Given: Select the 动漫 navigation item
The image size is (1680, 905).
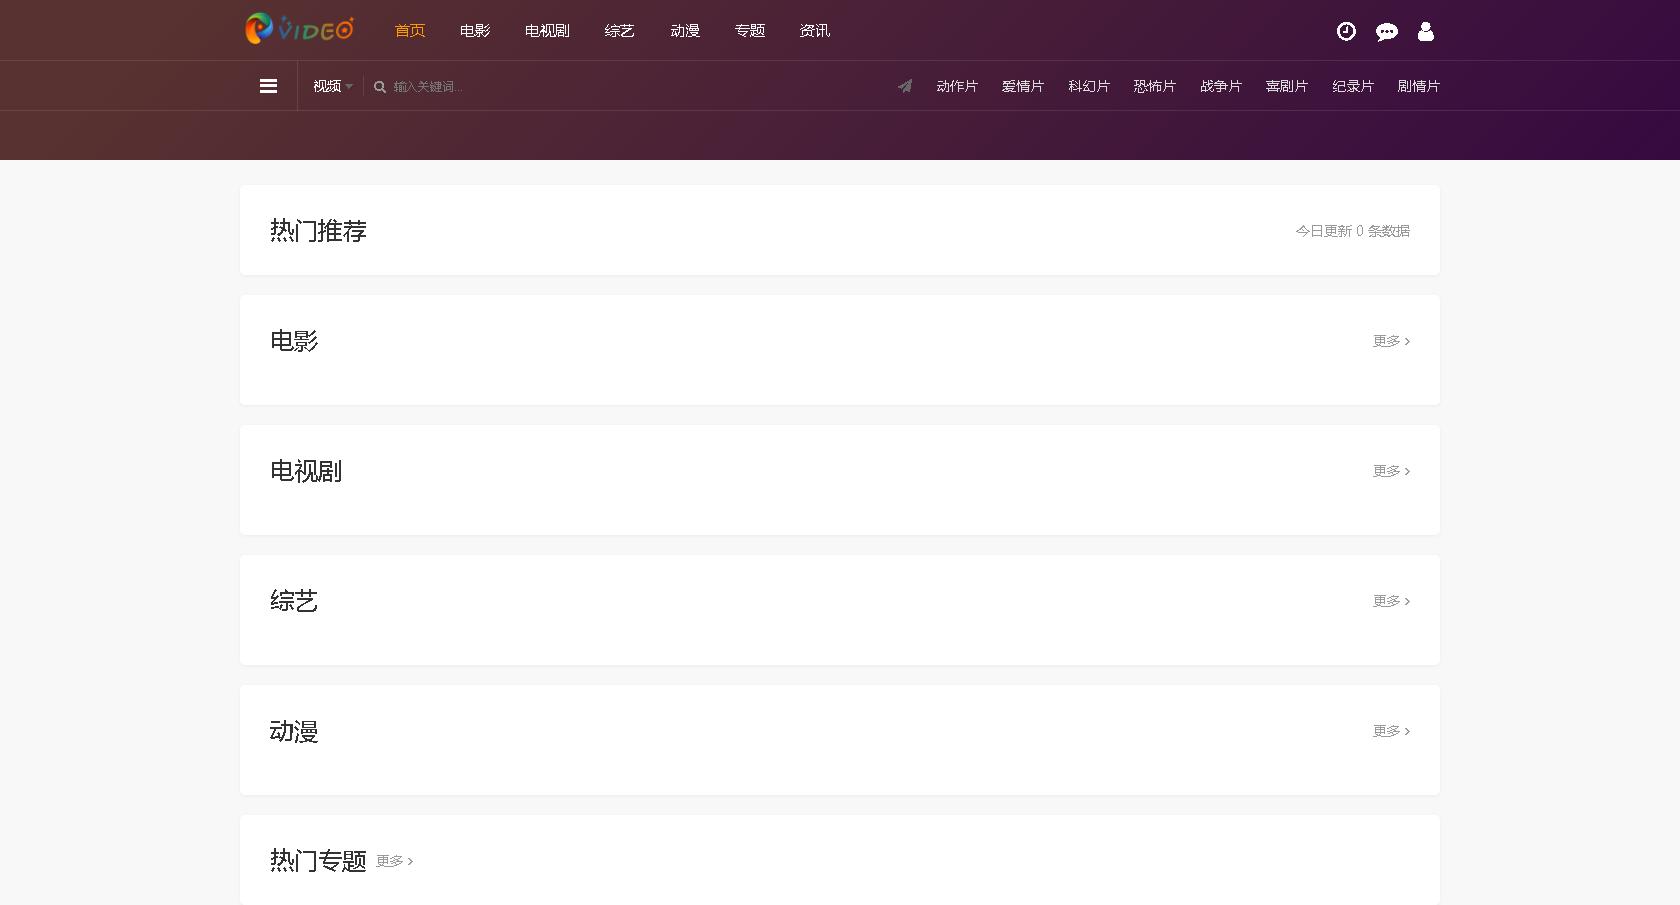Looking at the screenshot, I should [684, 30].
